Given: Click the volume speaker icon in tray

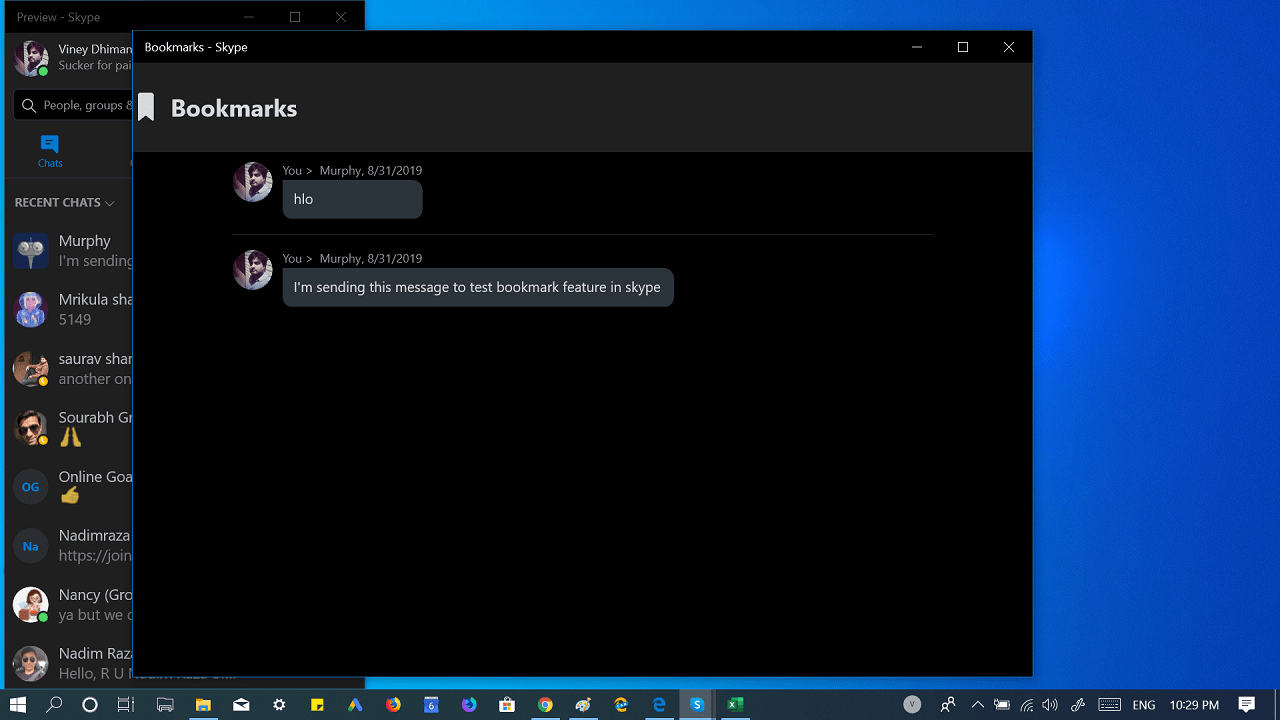Looking at the screenshot, I should (x=1051, y=705).
